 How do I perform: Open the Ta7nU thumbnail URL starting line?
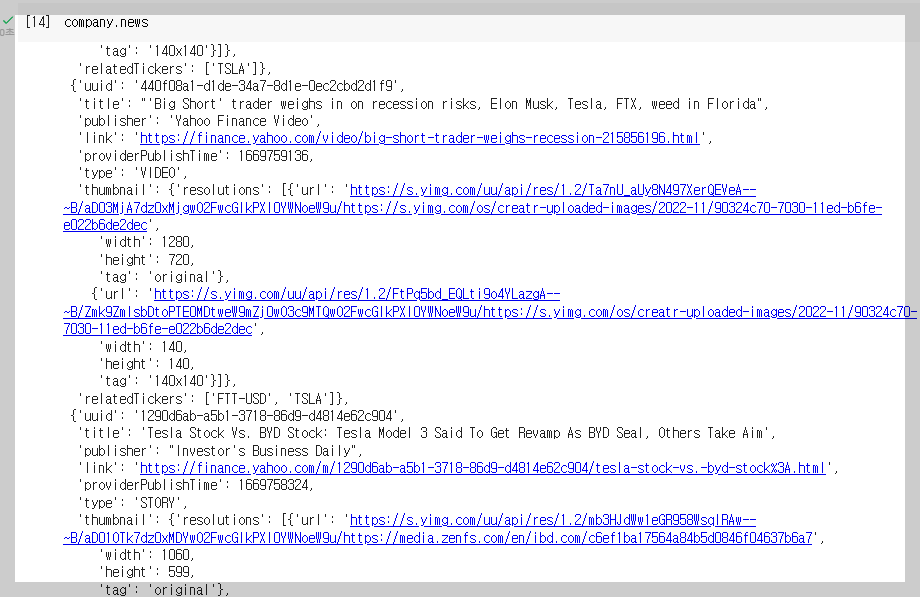coord(553,191)
